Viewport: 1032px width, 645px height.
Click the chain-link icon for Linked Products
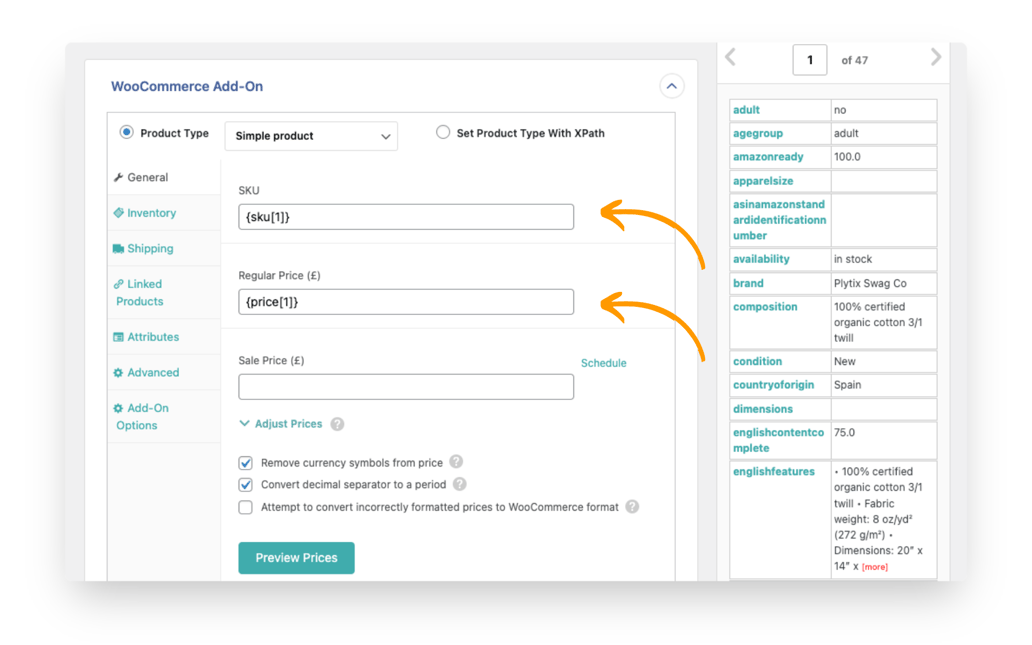click(119, 284)
